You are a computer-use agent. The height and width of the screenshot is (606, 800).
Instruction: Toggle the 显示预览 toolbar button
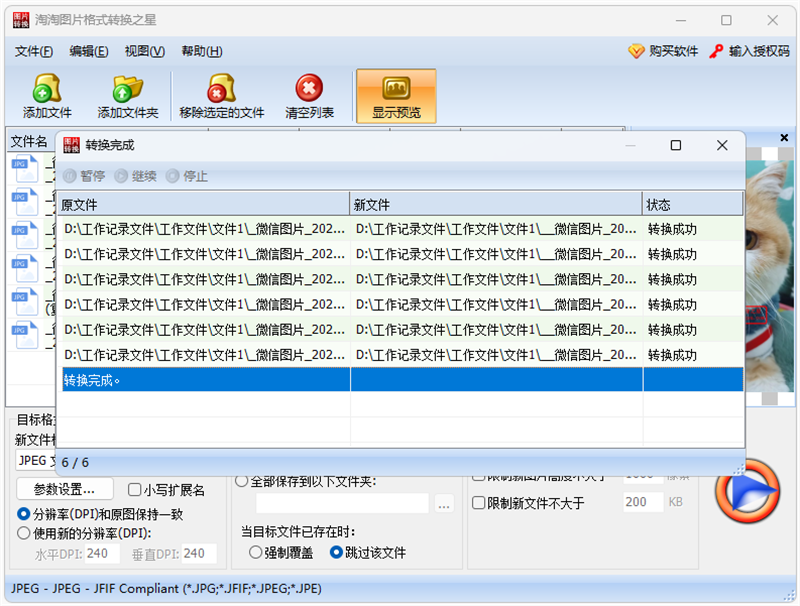[396, 96]
